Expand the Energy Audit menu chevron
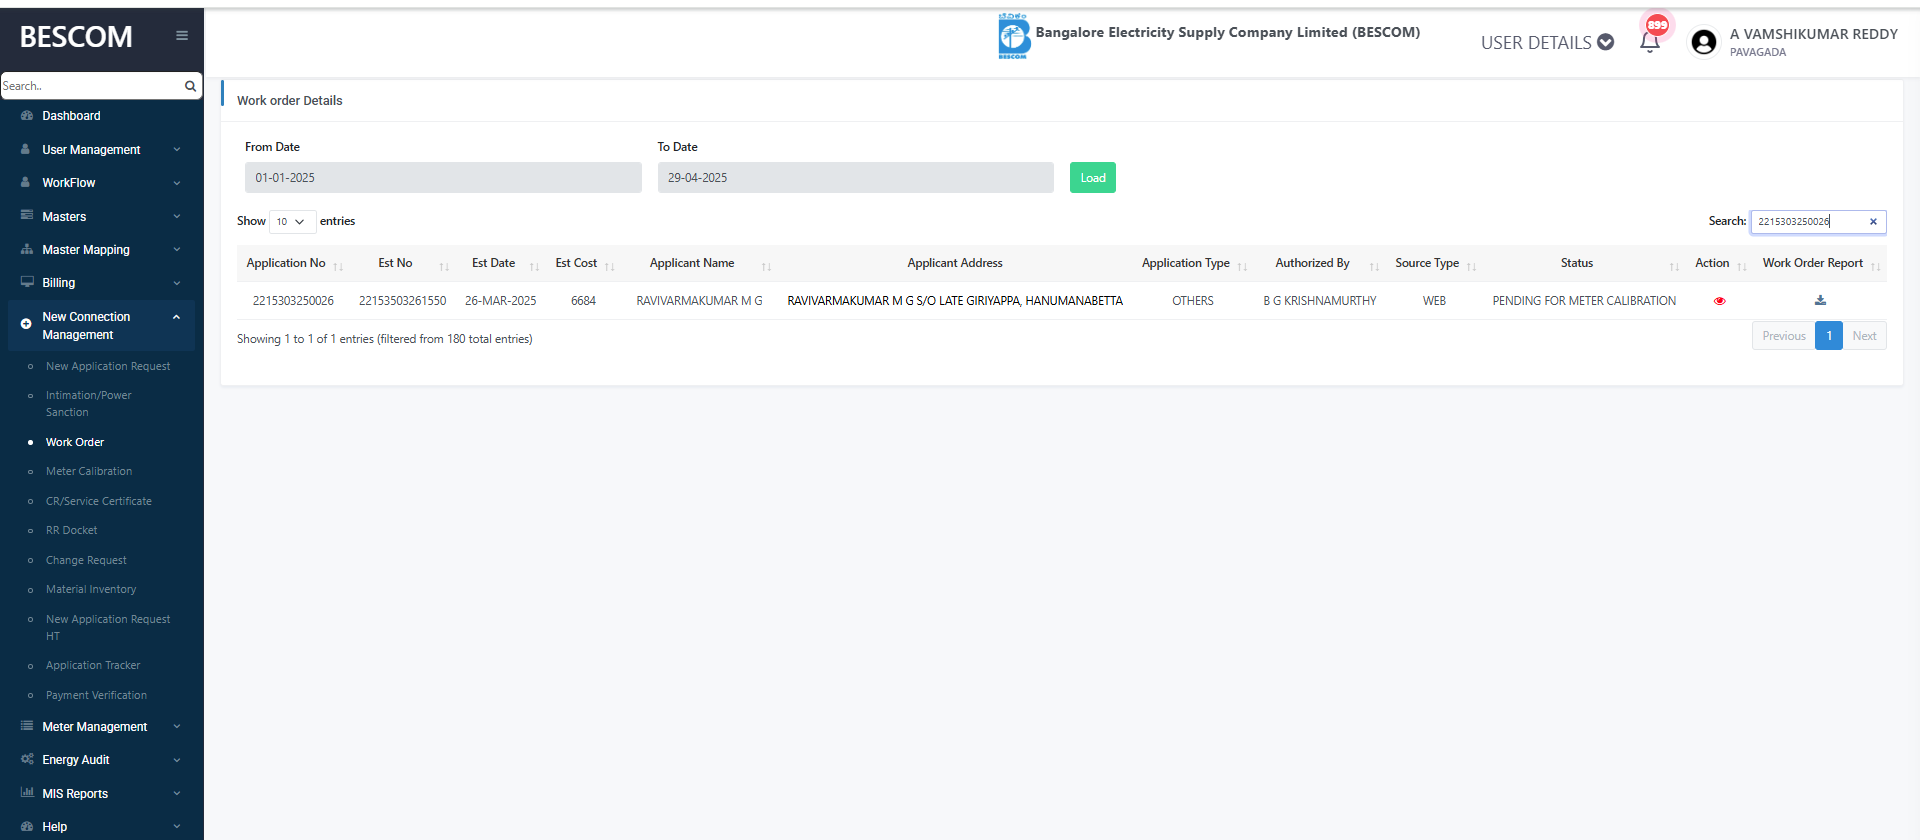Viewport: 1920px width, 840px height. [x=177, y=760]
